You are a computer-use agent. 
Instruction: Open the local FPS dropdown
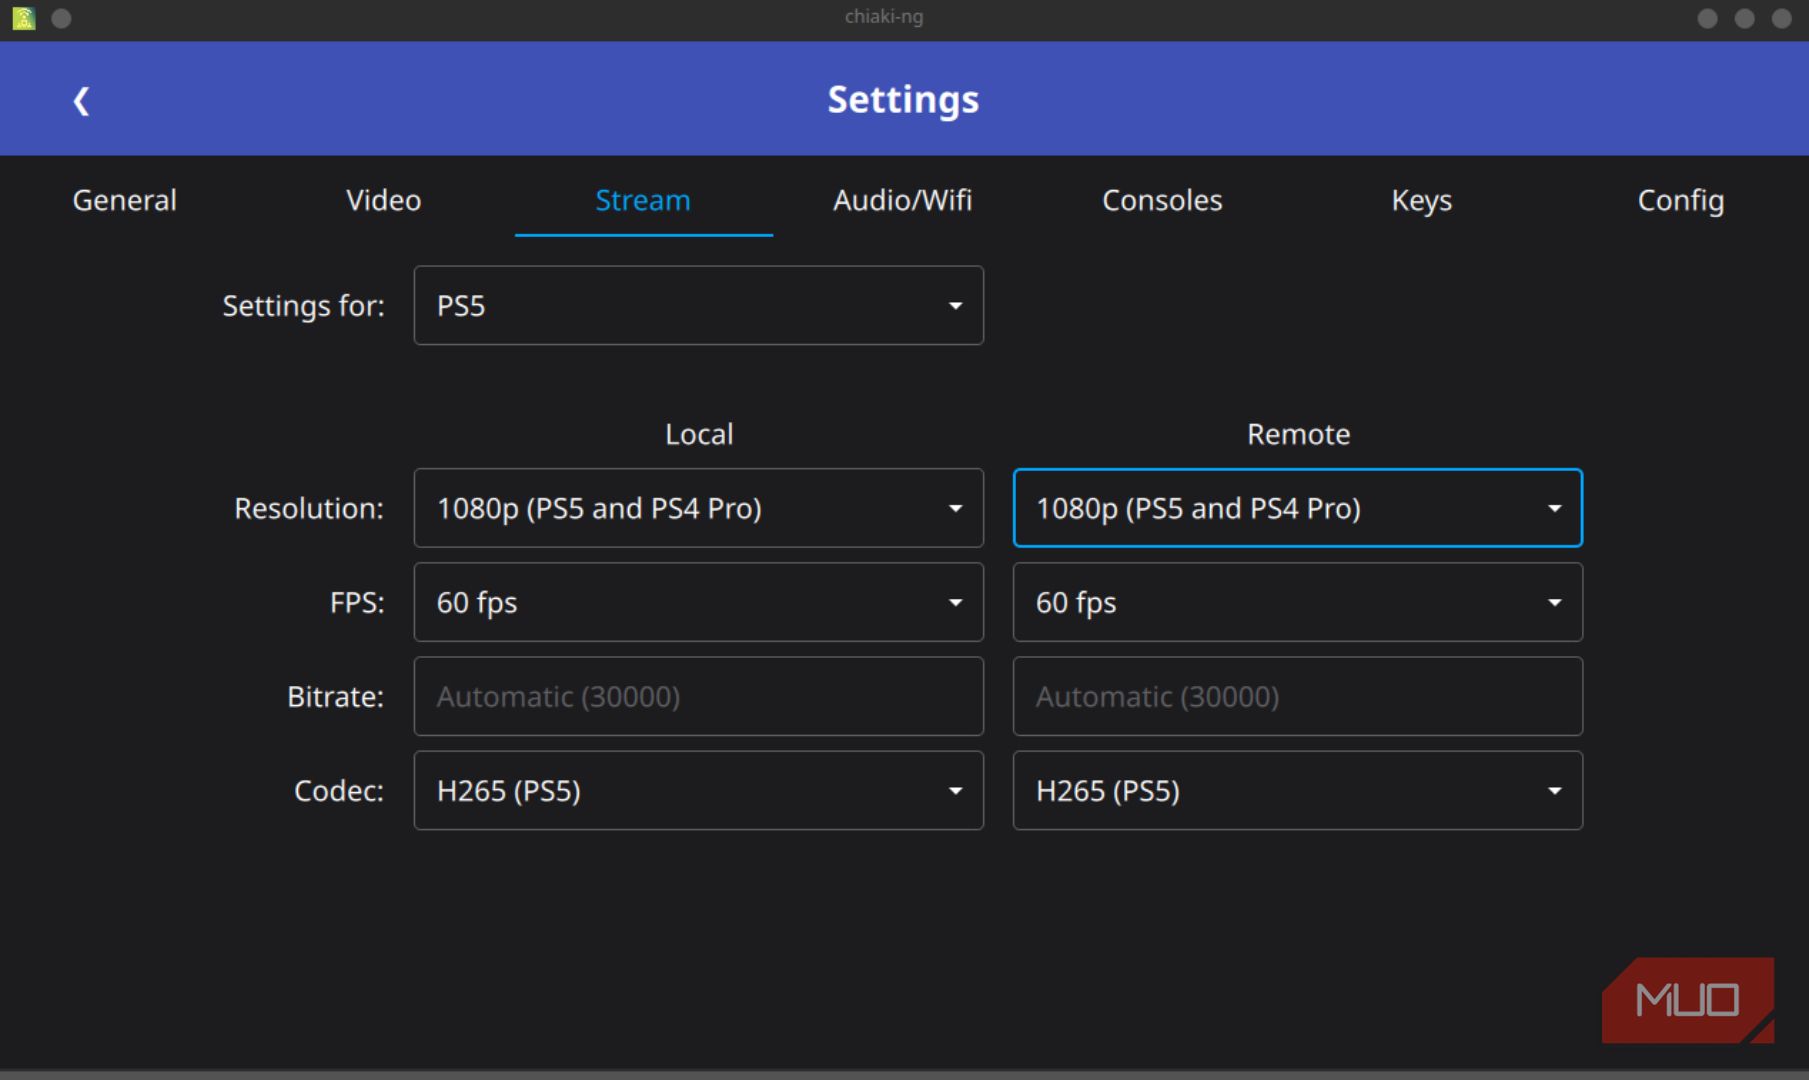pyautogui.click(x=698, y=602)
